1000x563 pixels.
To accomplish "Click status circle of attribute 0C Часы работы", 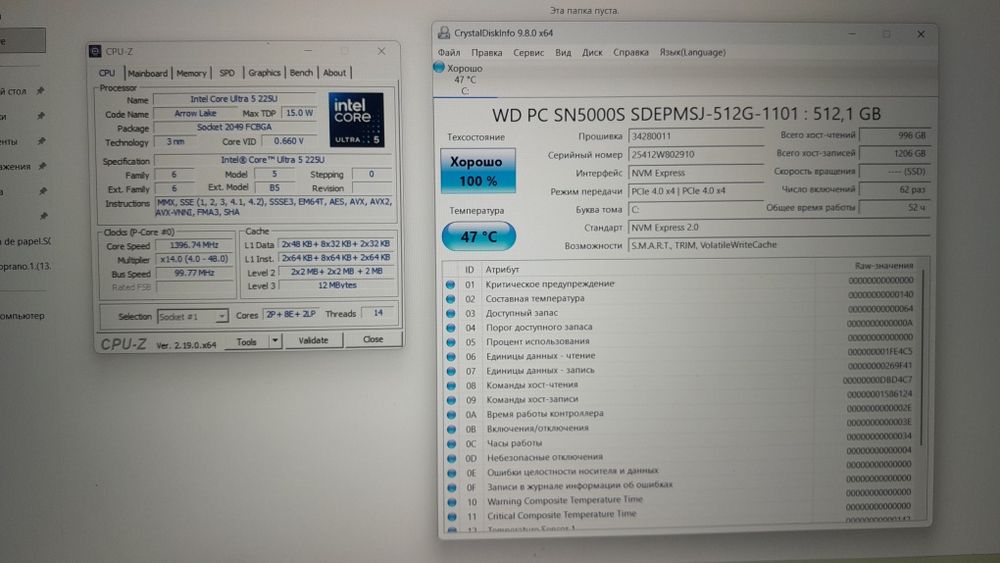I will pos(452,443).
